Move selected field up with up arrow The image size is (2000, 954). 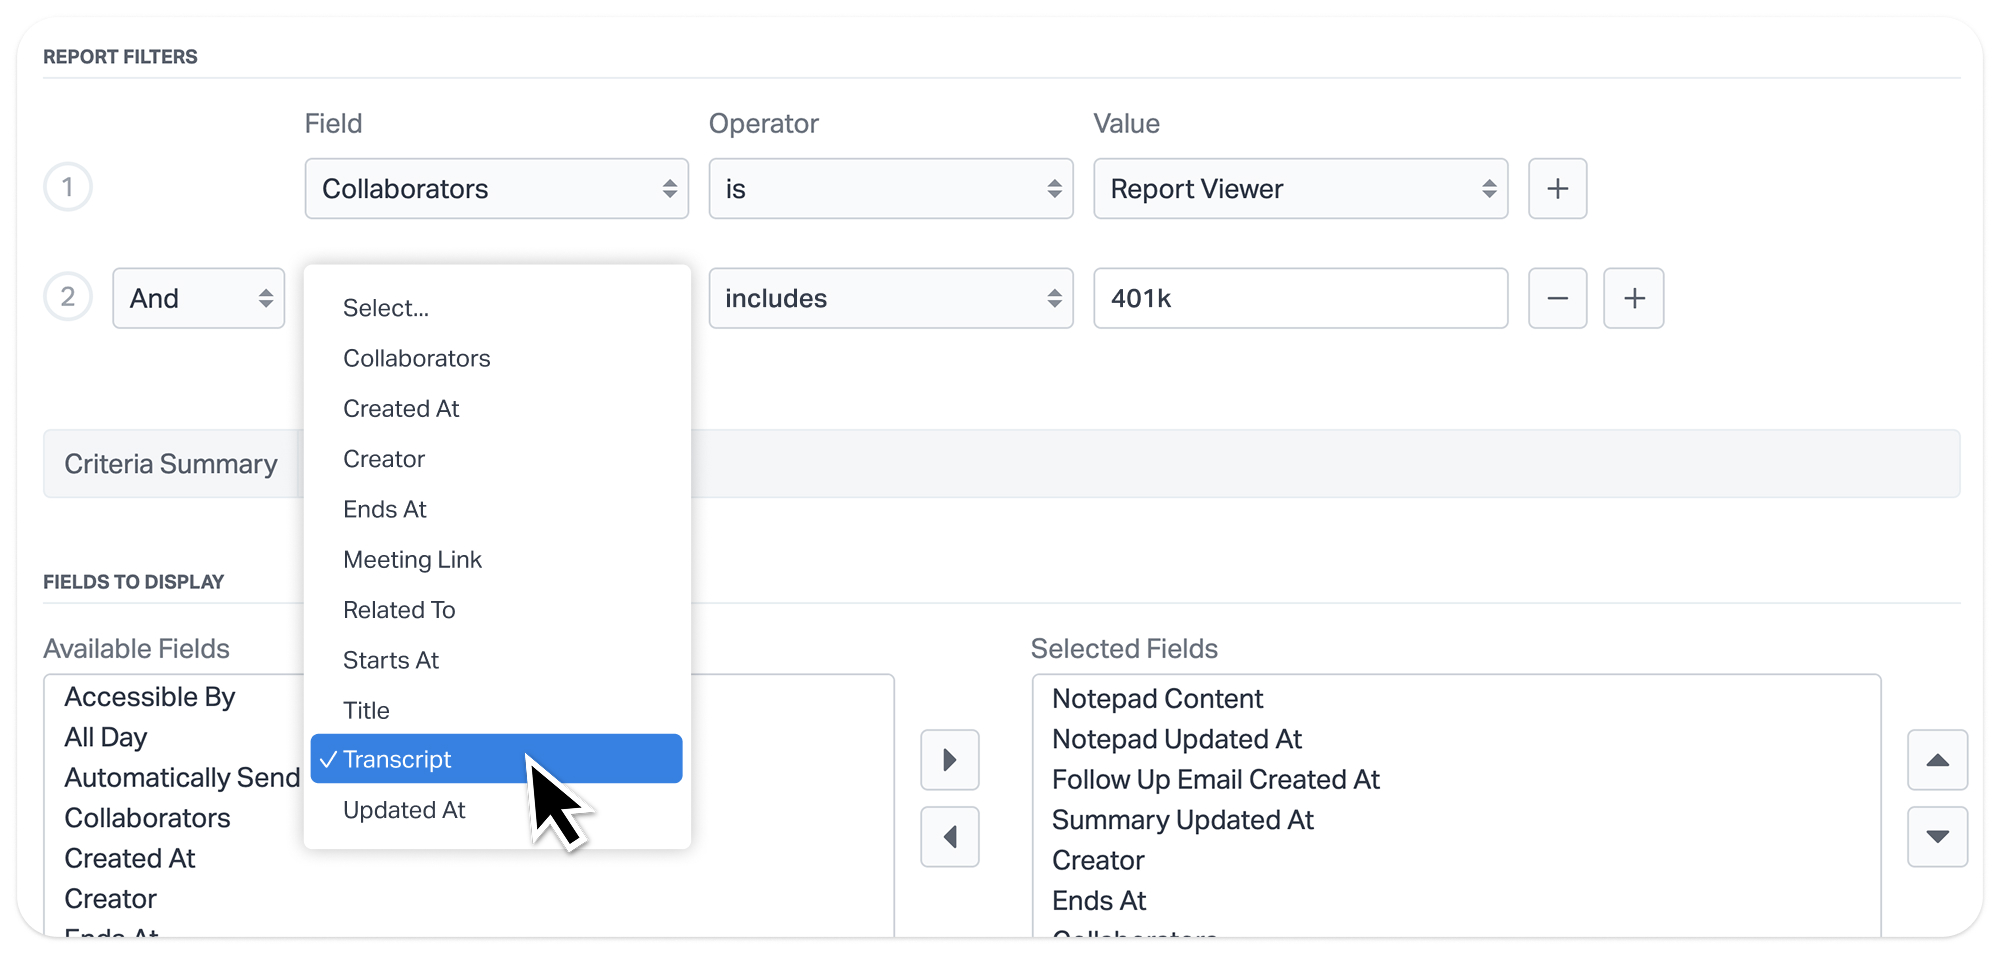pos(1937,760)
